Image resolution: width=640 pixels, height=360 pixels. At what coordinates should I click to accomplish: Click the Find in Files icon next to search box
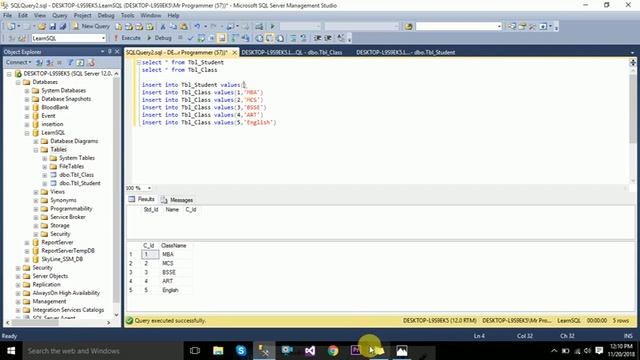409,27
